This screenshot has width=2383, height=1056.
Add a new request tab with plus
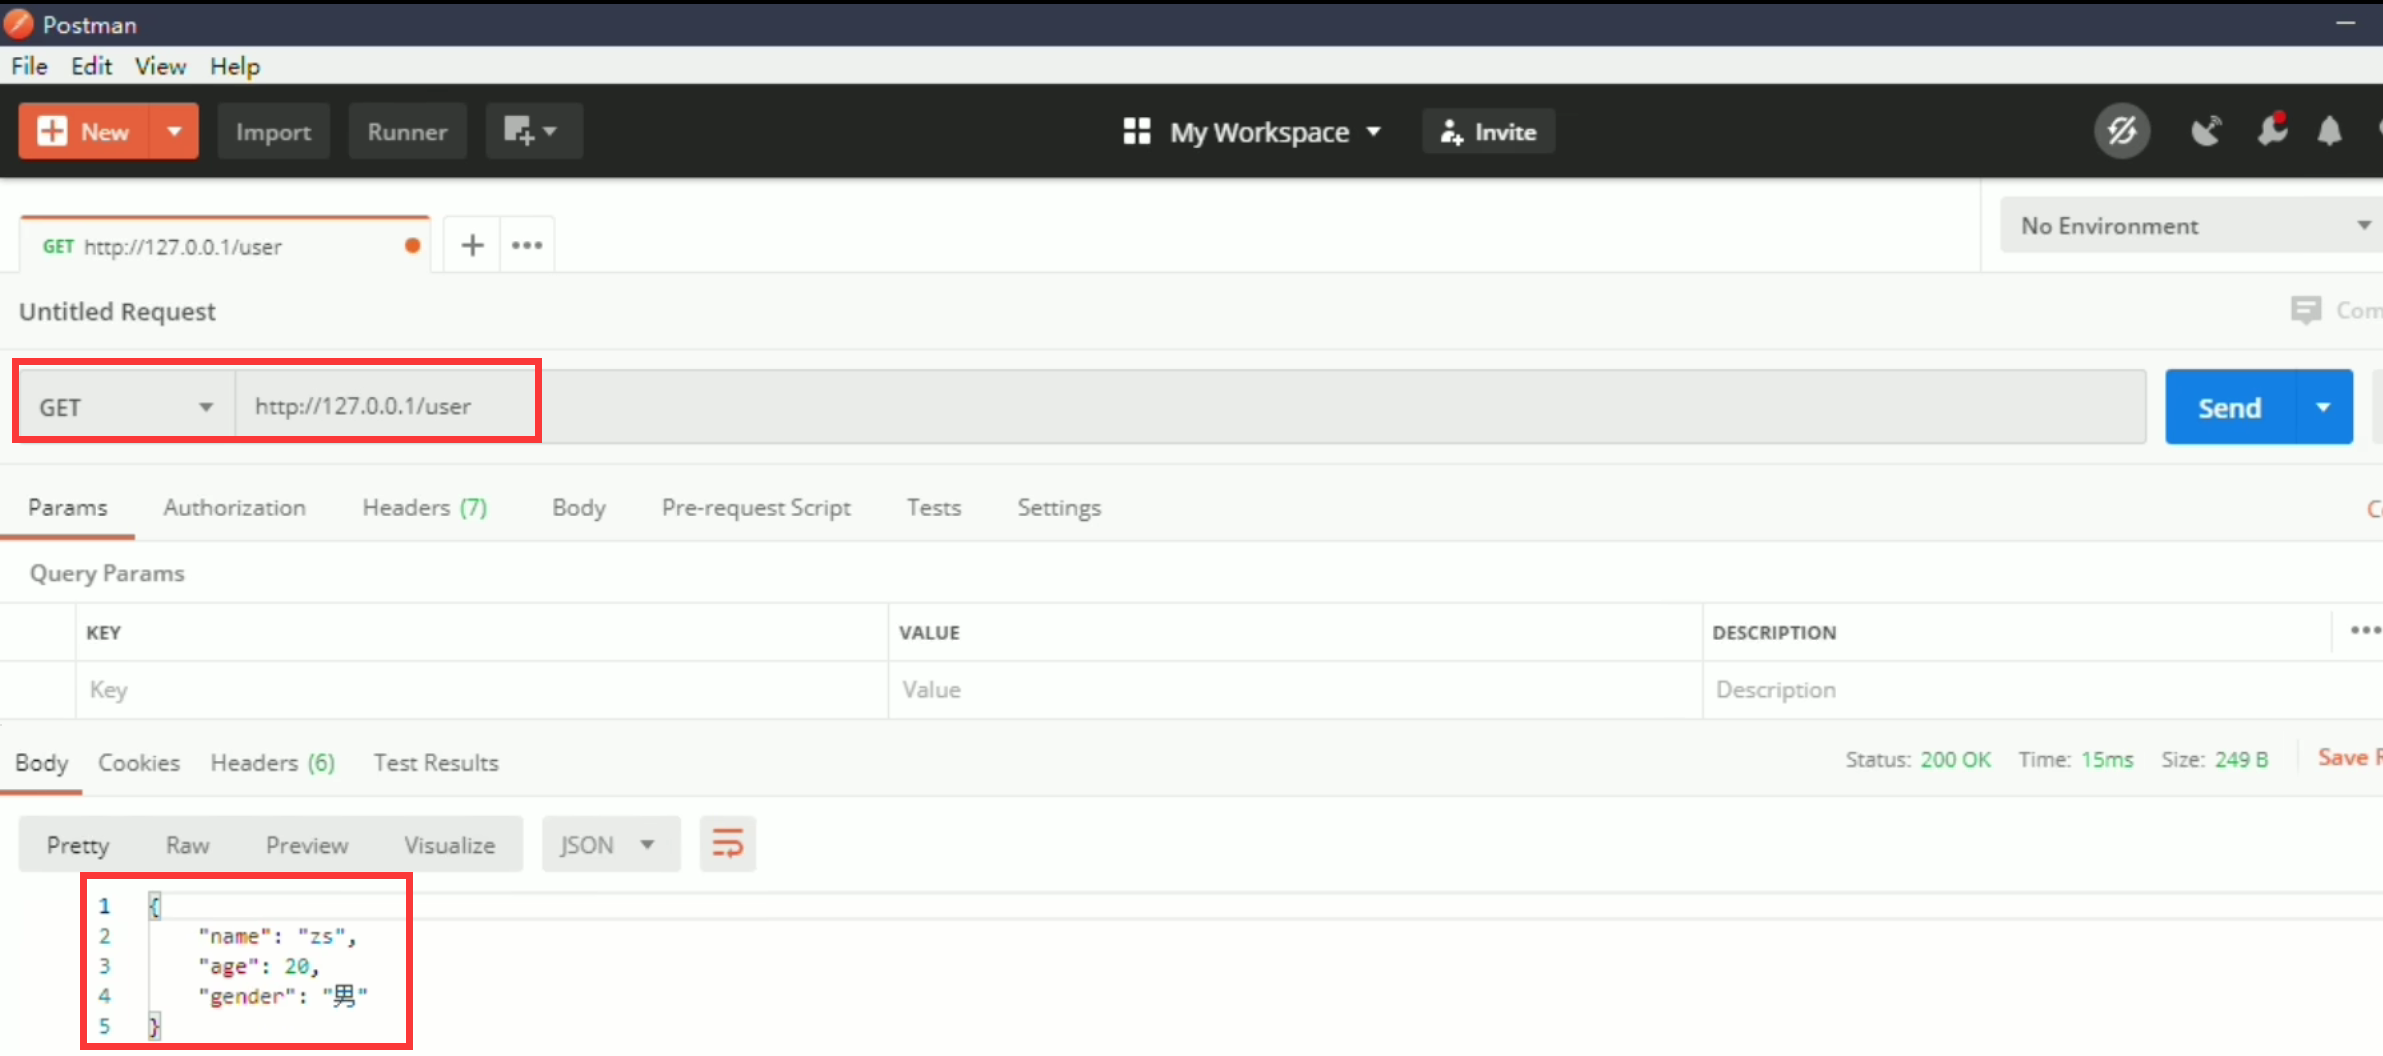coord(472,245)
